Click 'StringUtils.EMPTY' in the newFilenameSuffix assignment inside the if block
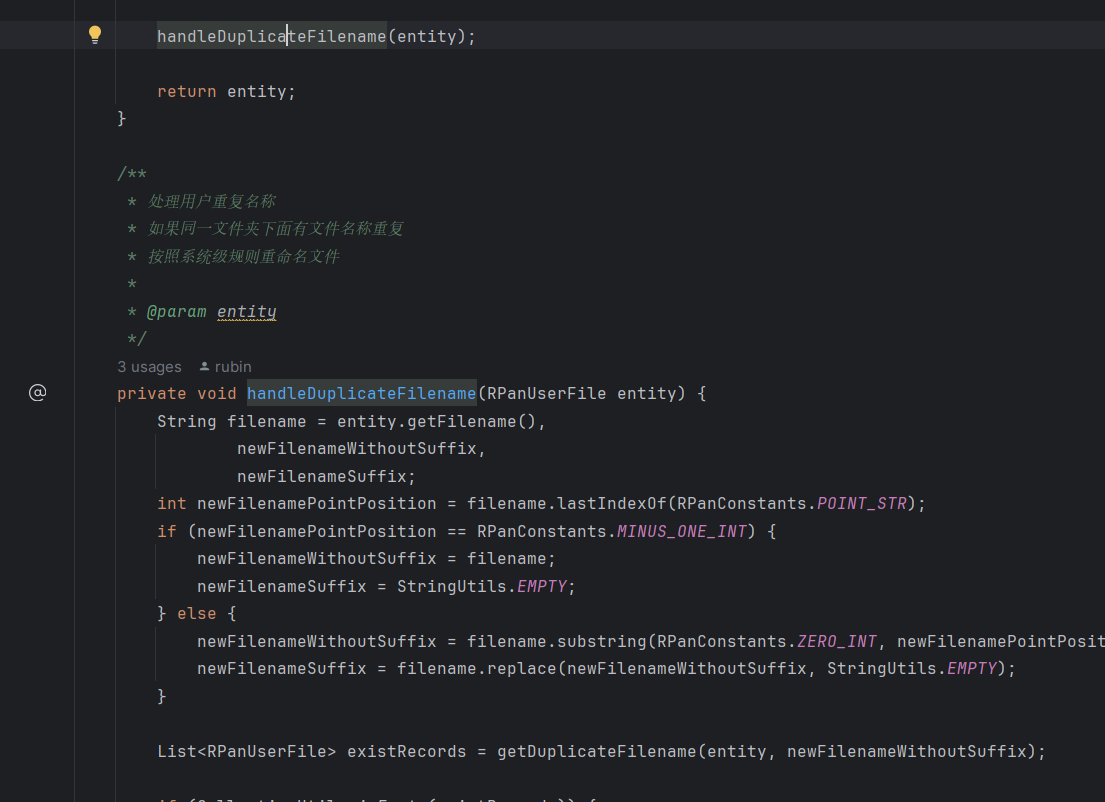Image resolution: width=1105 pixels, height=802 pixels. [481, 586]
